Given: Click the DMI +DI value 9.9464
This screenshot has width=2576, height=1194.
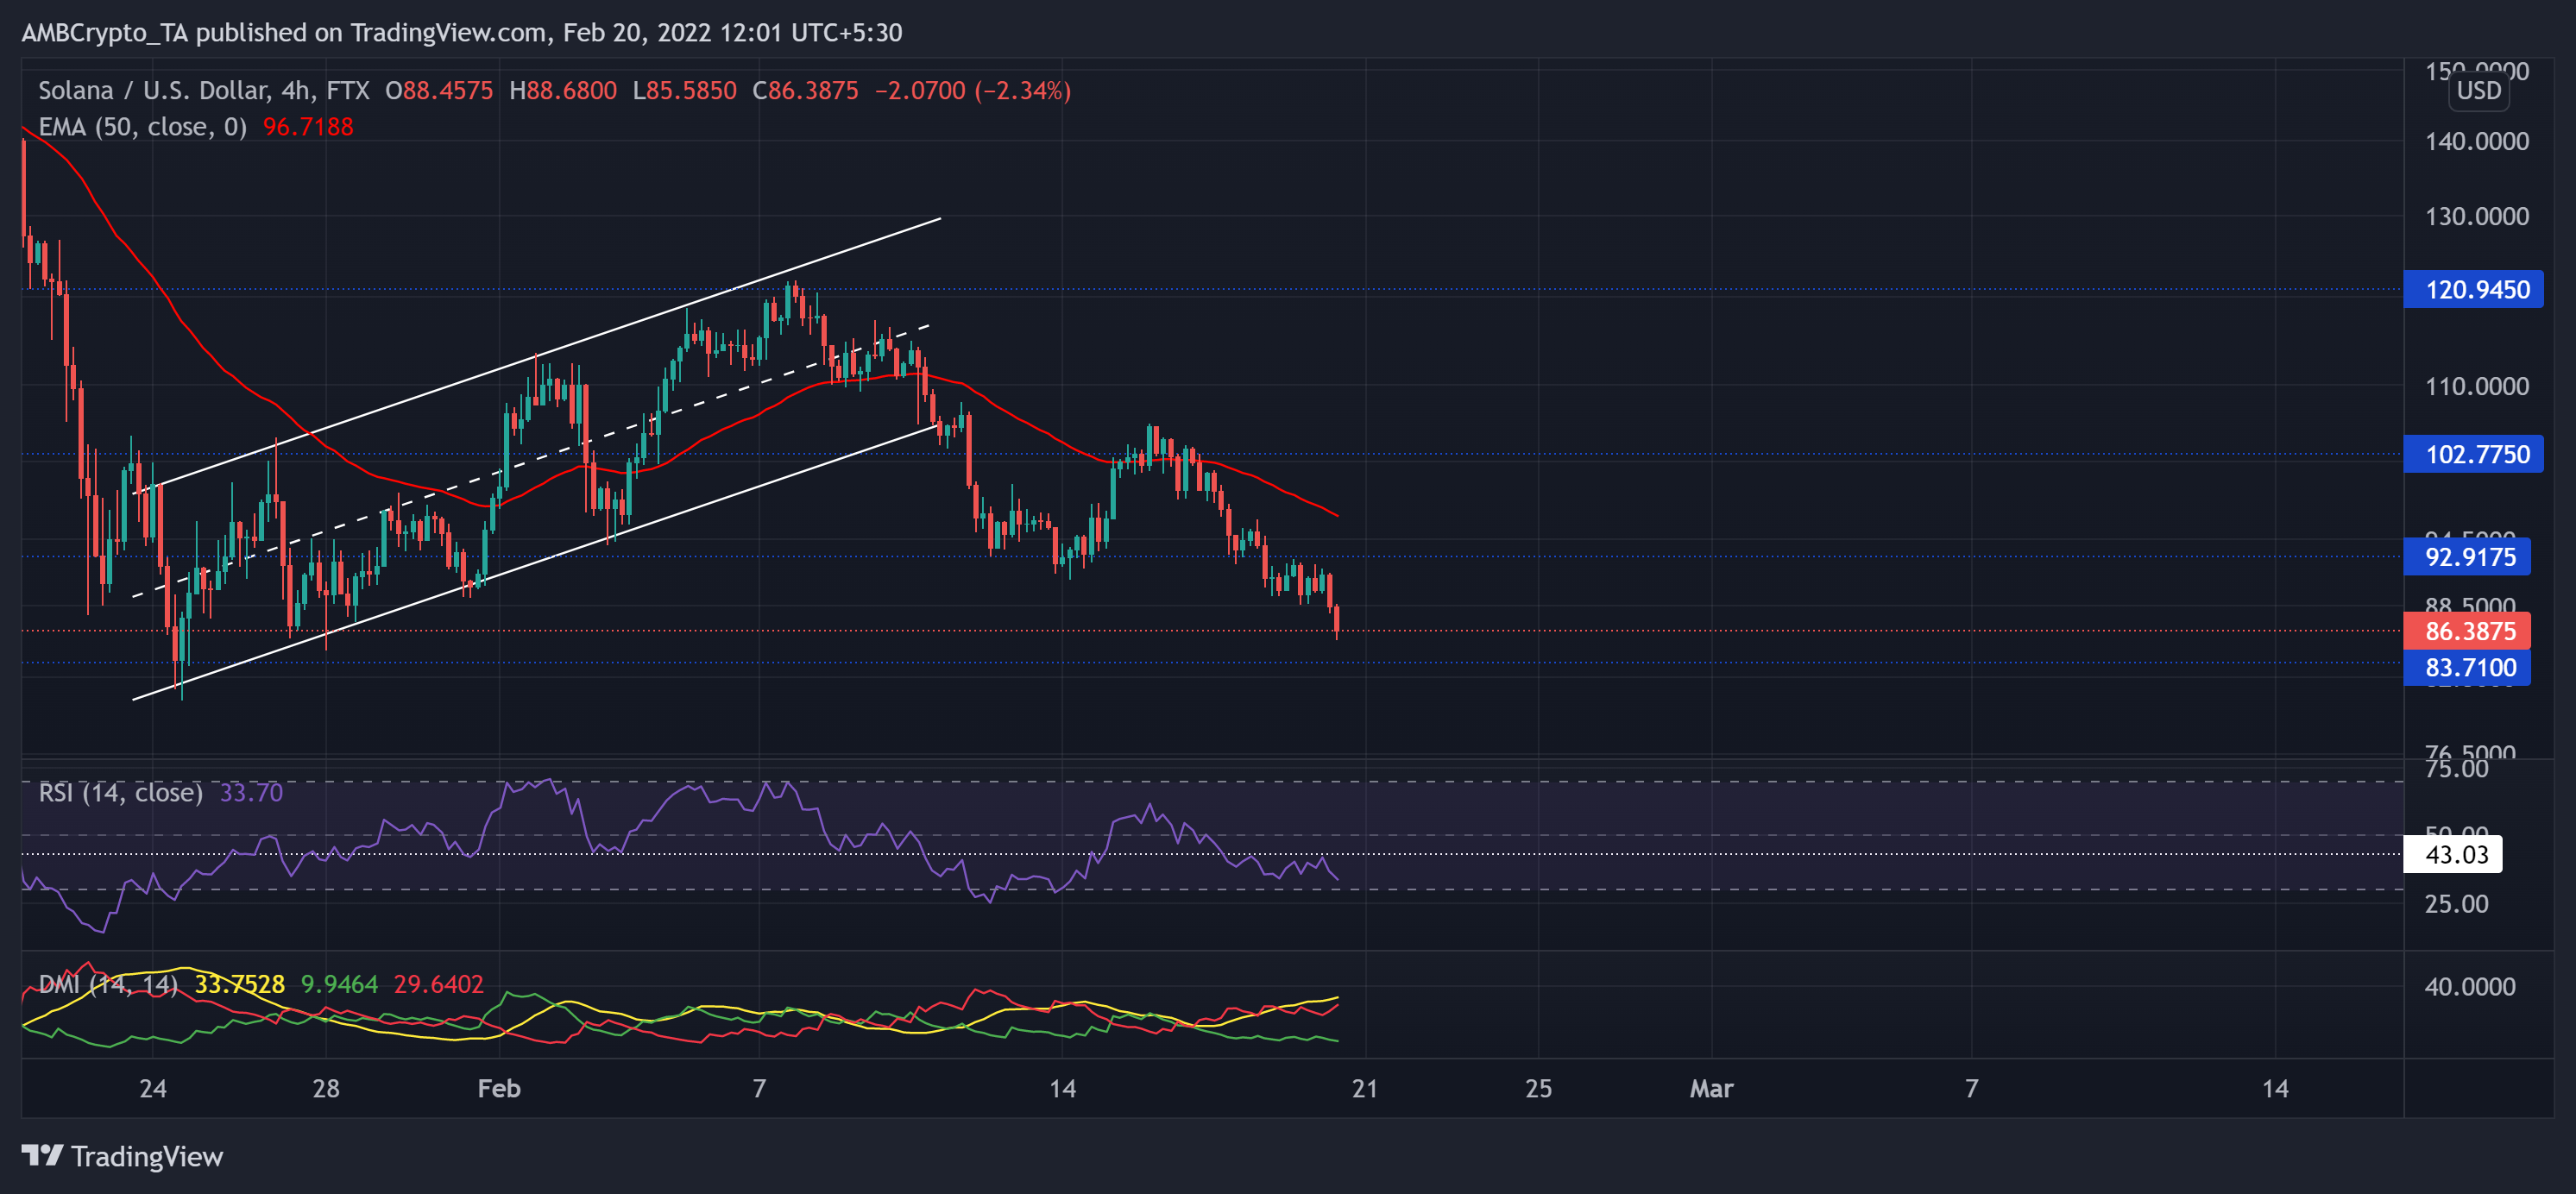Looking at the screenshot, I should click(x=339, y=984).
